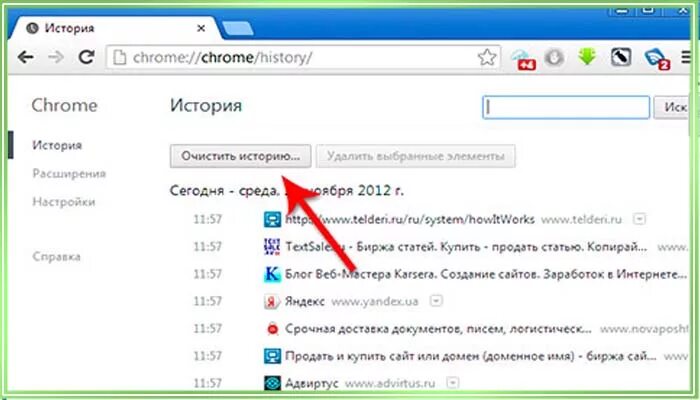Open История in the left sidebar
This screenshot has width=700, height=400.
click(x=57, y=145)
